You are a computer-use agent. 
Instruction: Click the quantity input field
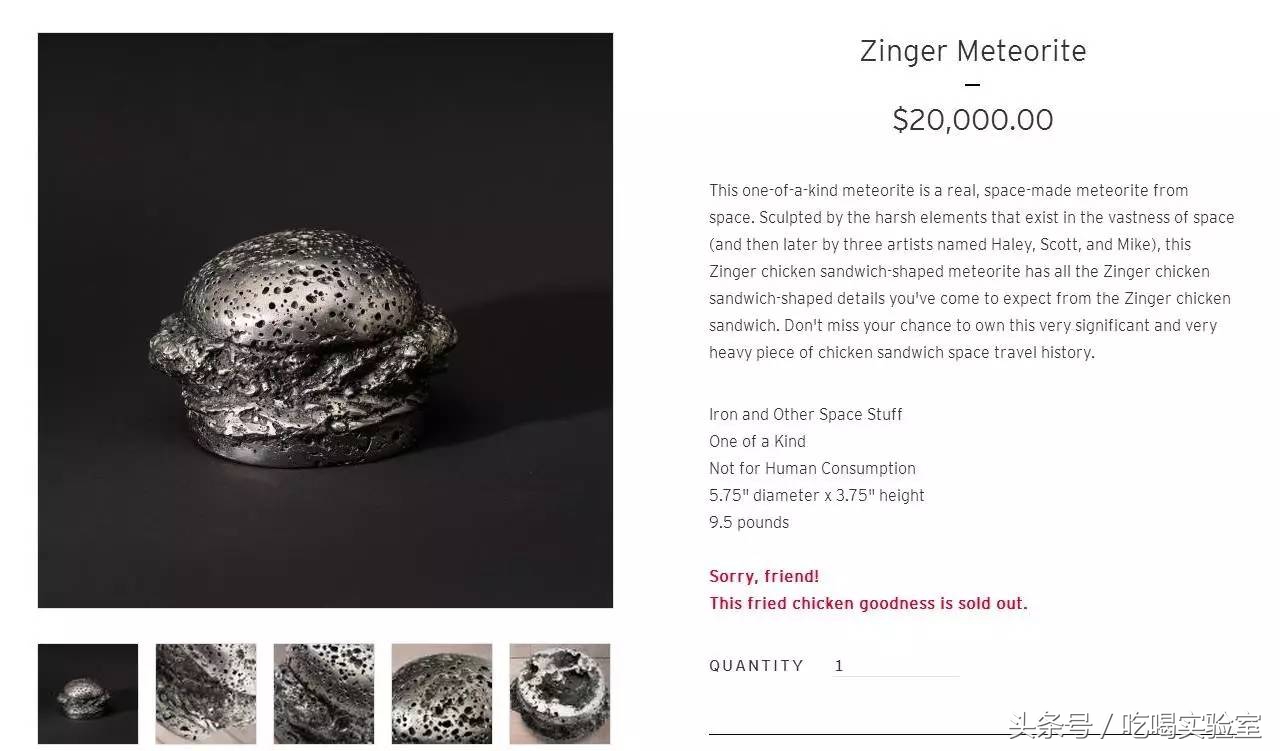click(x=895, y=666)
